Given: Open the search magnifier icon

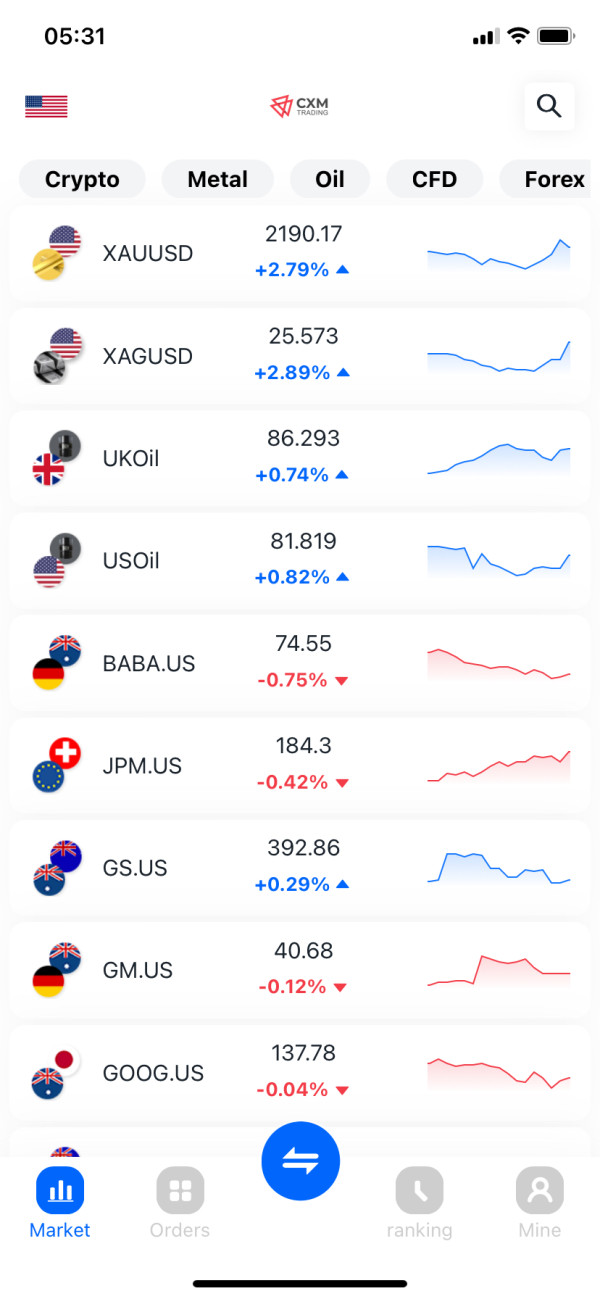Looking at the screenshot, I should (x=549, y=106).
